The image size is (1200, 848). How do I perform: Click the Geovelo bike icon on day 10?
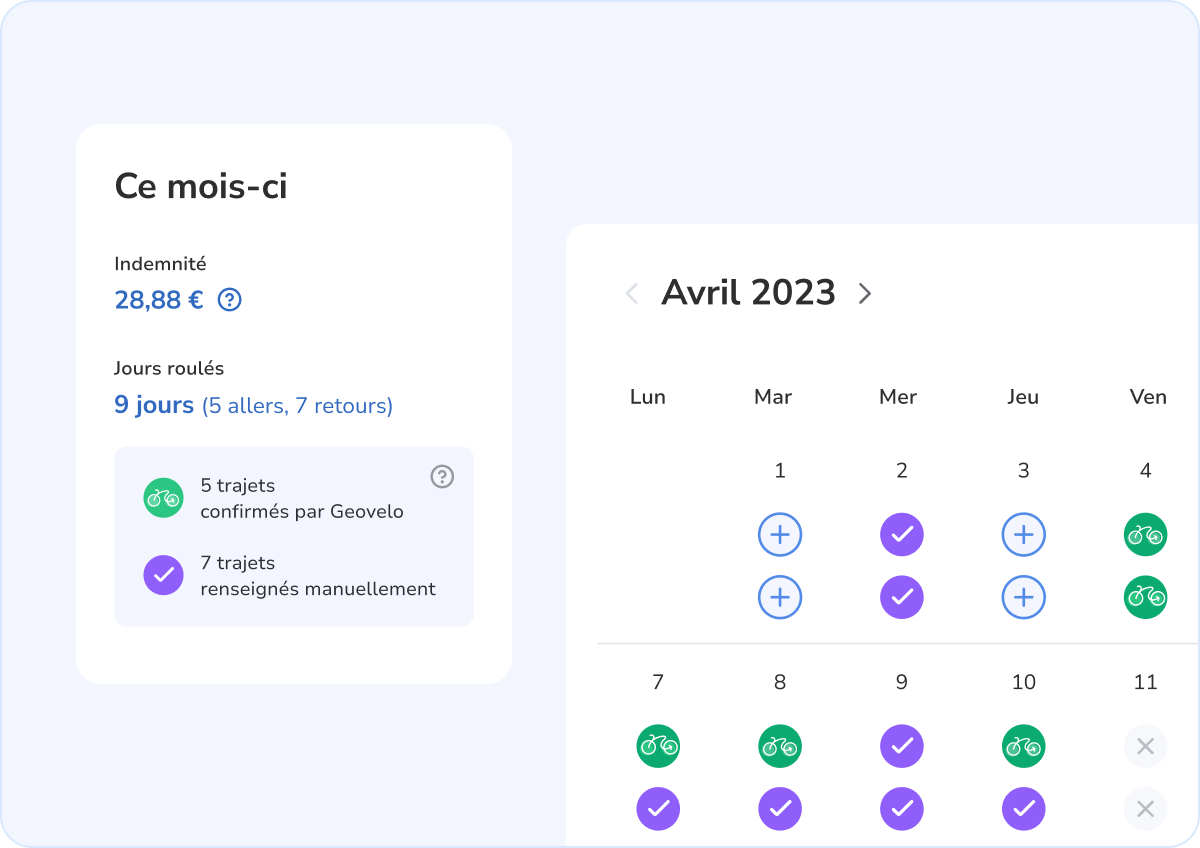coord(1024,746)
